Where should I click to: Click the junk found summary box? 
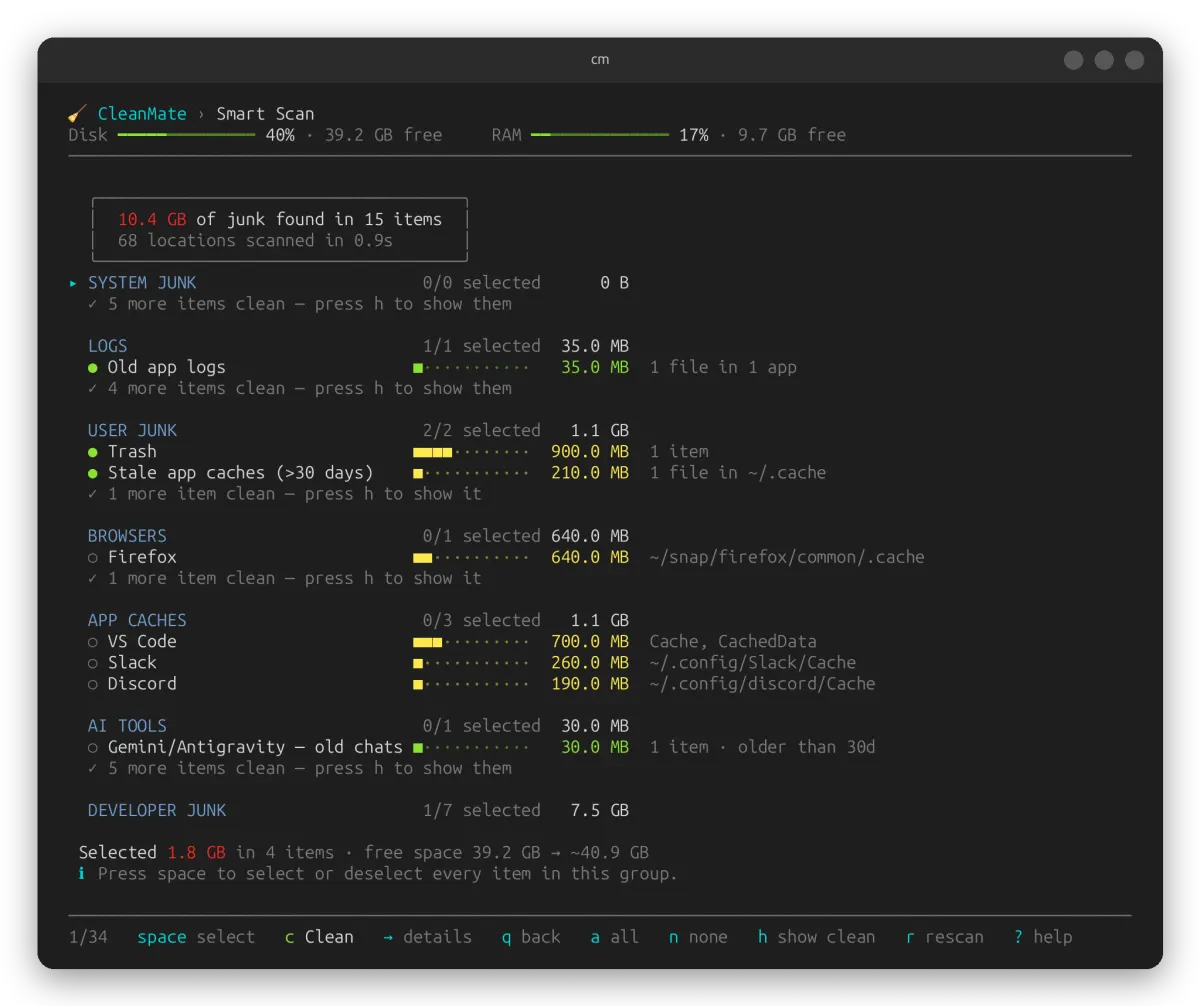280,230
